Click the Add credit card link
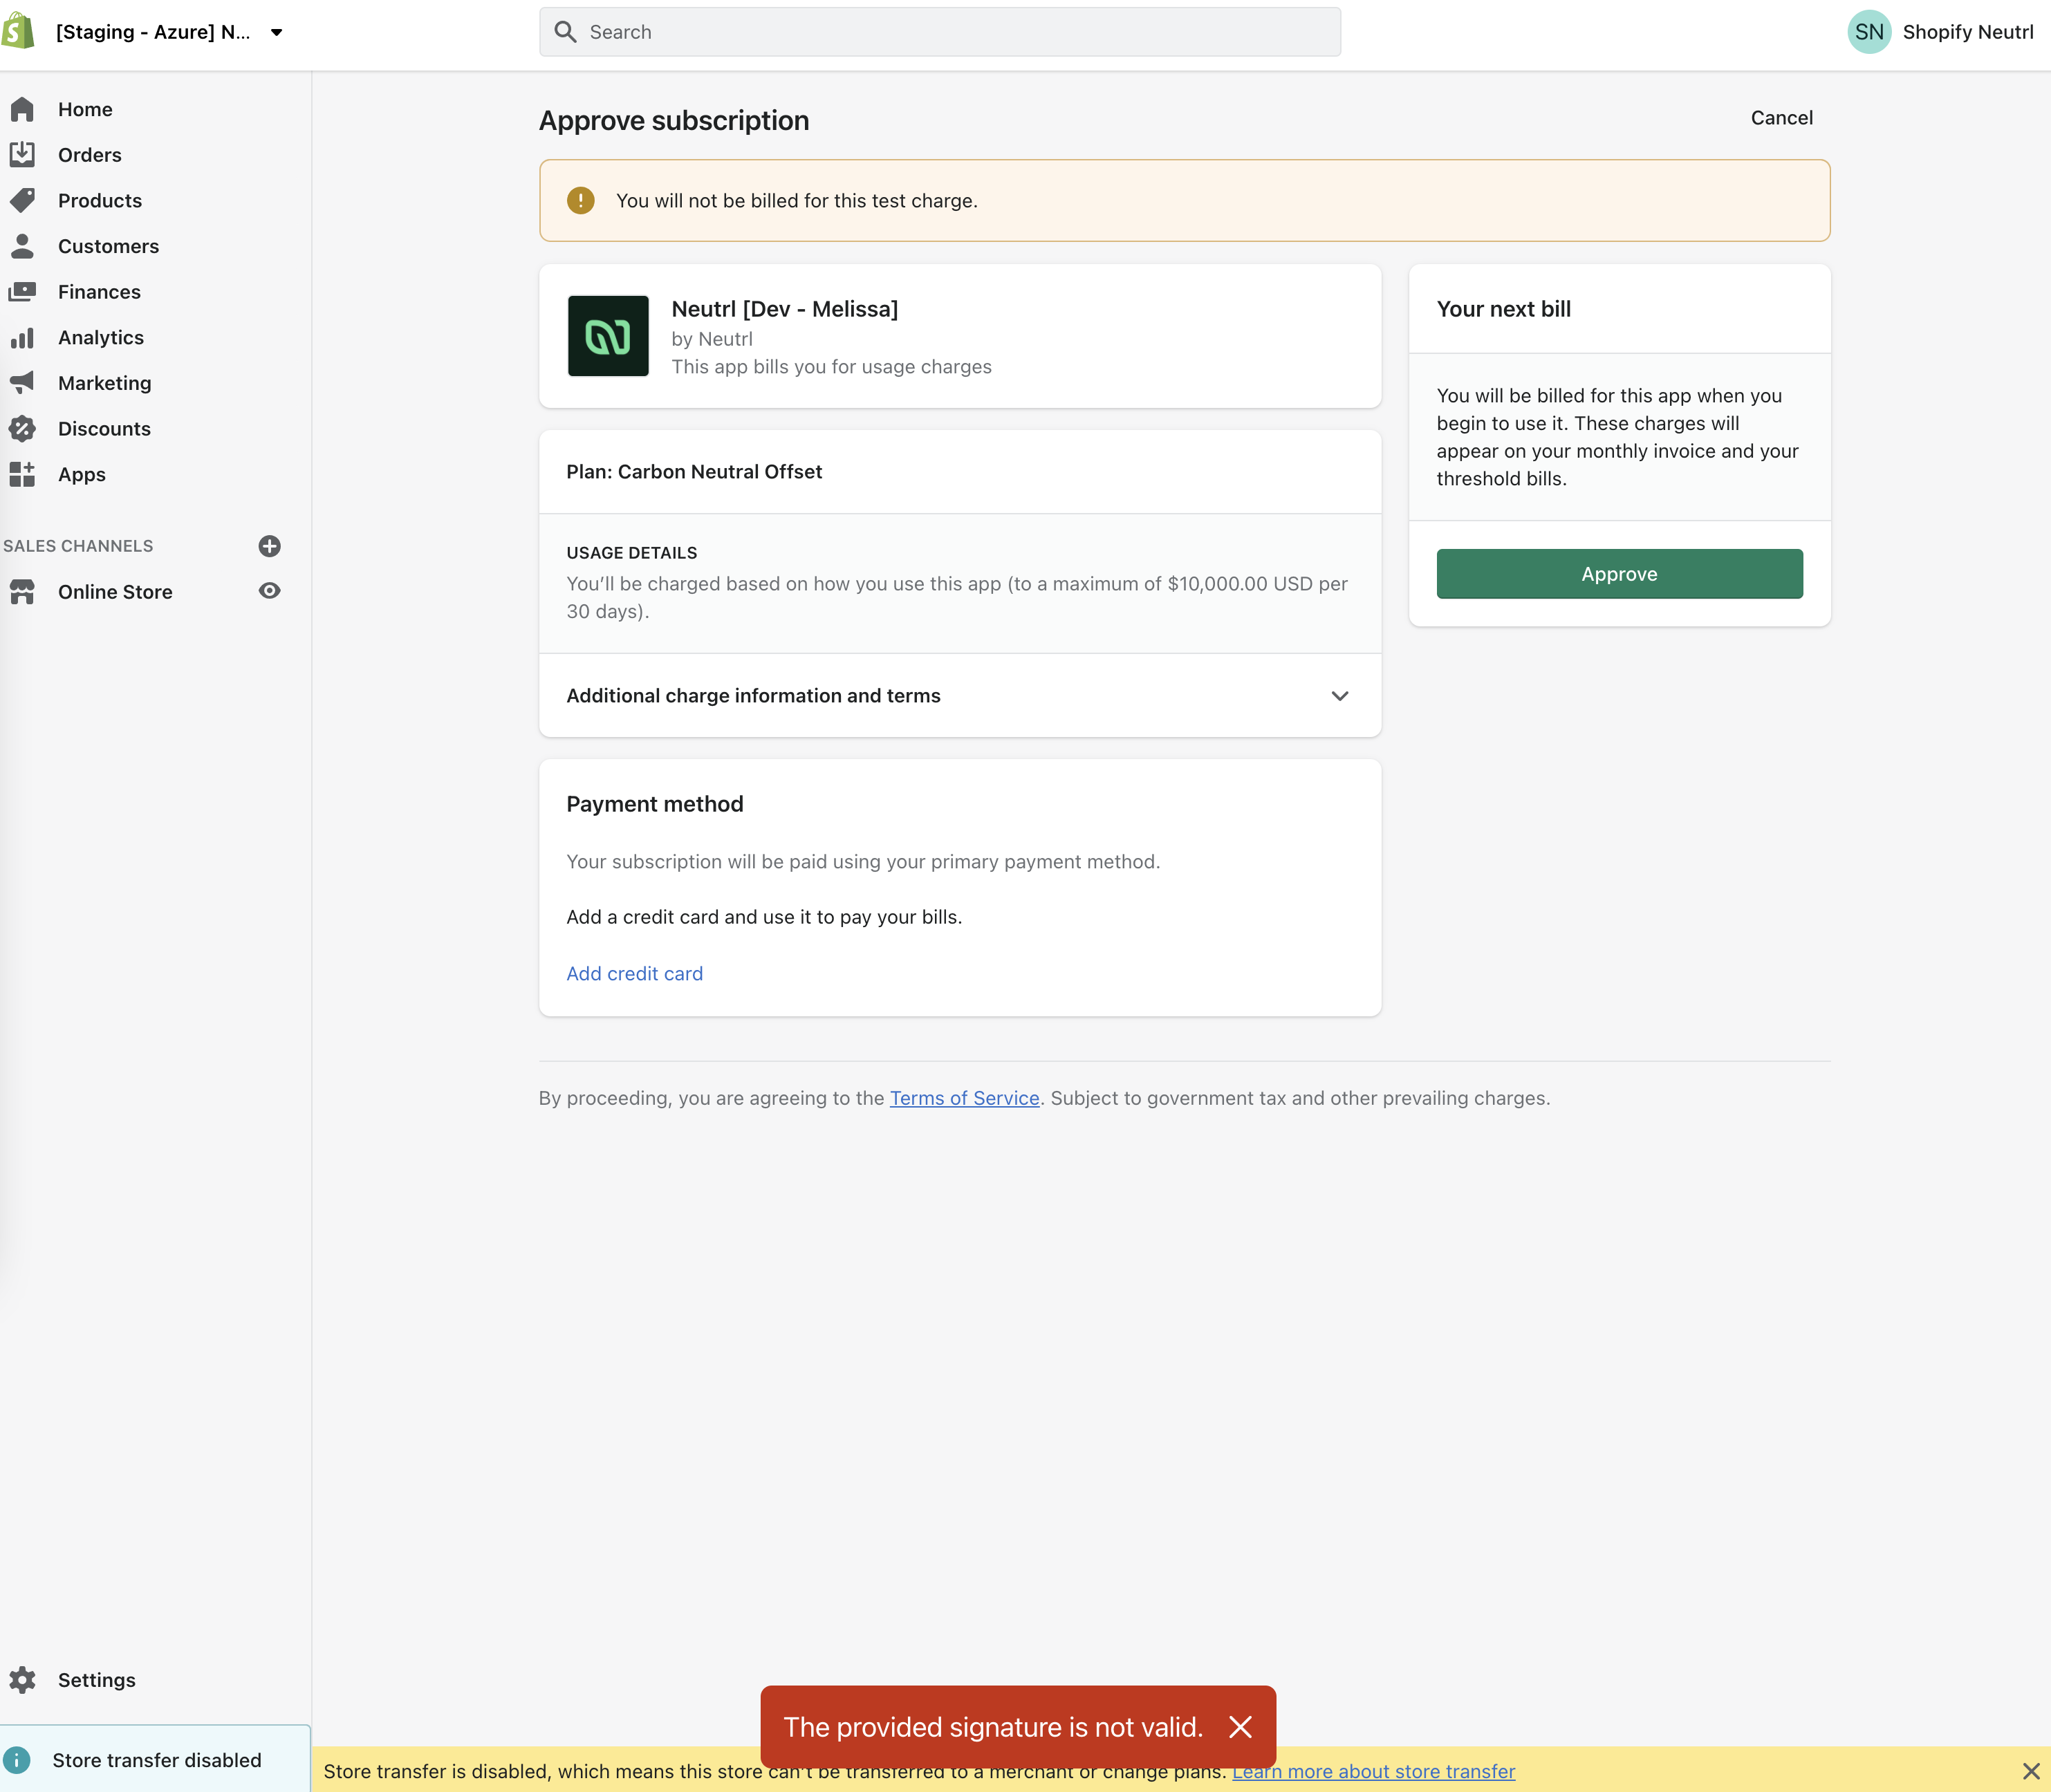The height and width of the screenshot is (1792, 2051). point(634,974)
